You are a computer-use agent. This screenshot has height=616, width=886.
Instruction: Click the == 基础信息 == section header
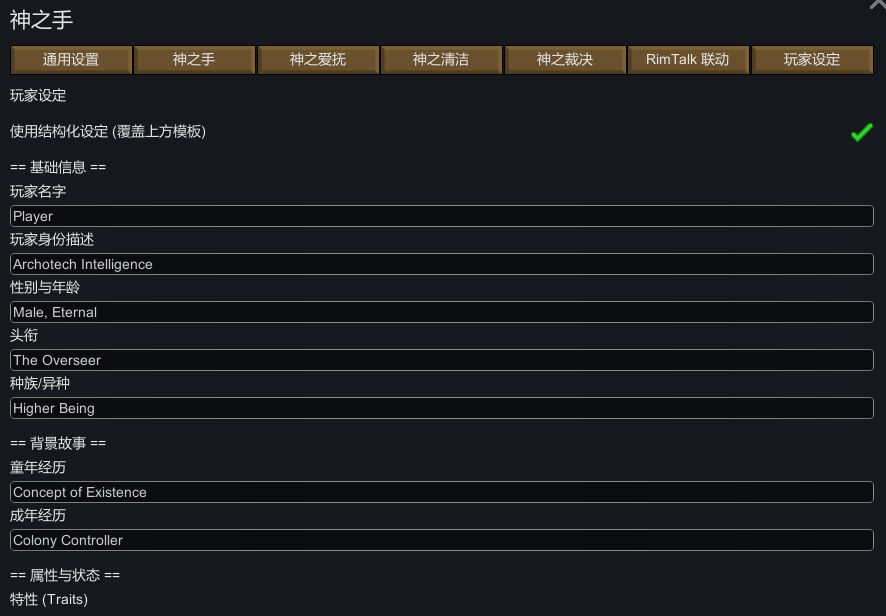58,167
